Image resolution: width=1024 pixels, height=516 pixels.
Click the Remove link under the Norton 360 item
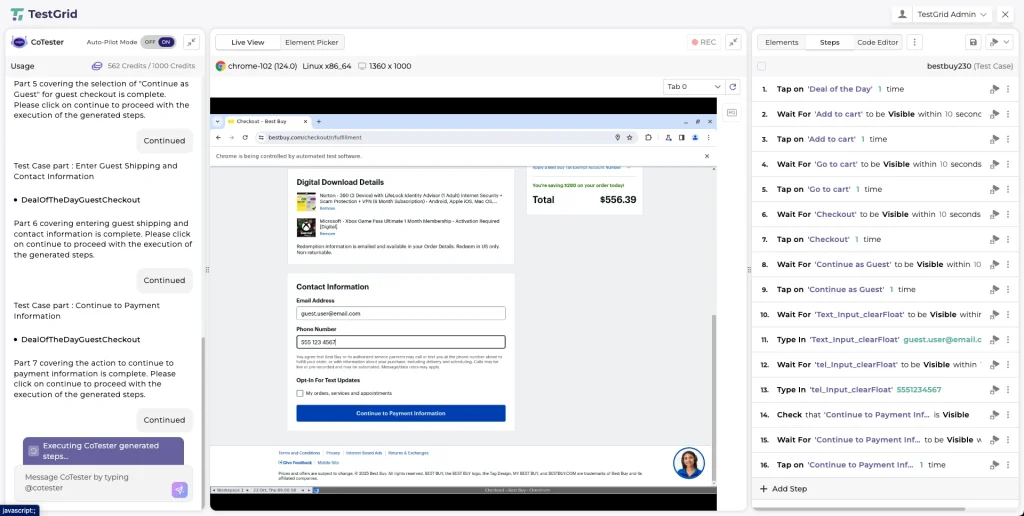tap(327, 208)
